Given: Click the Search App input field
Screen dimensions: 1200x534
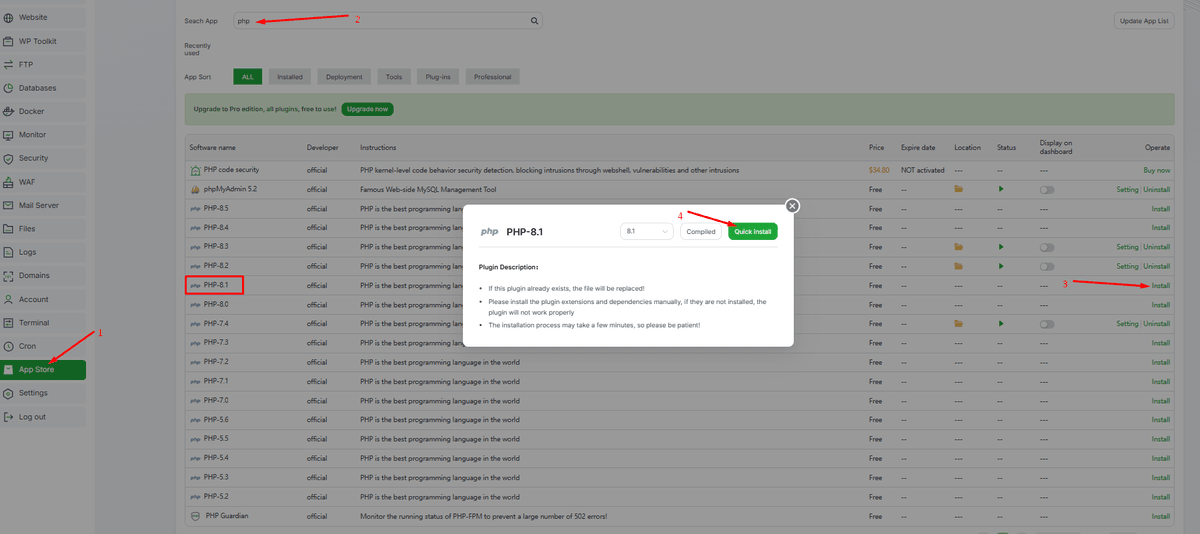Looking at the screenshot, I should [x=380, y=20].
